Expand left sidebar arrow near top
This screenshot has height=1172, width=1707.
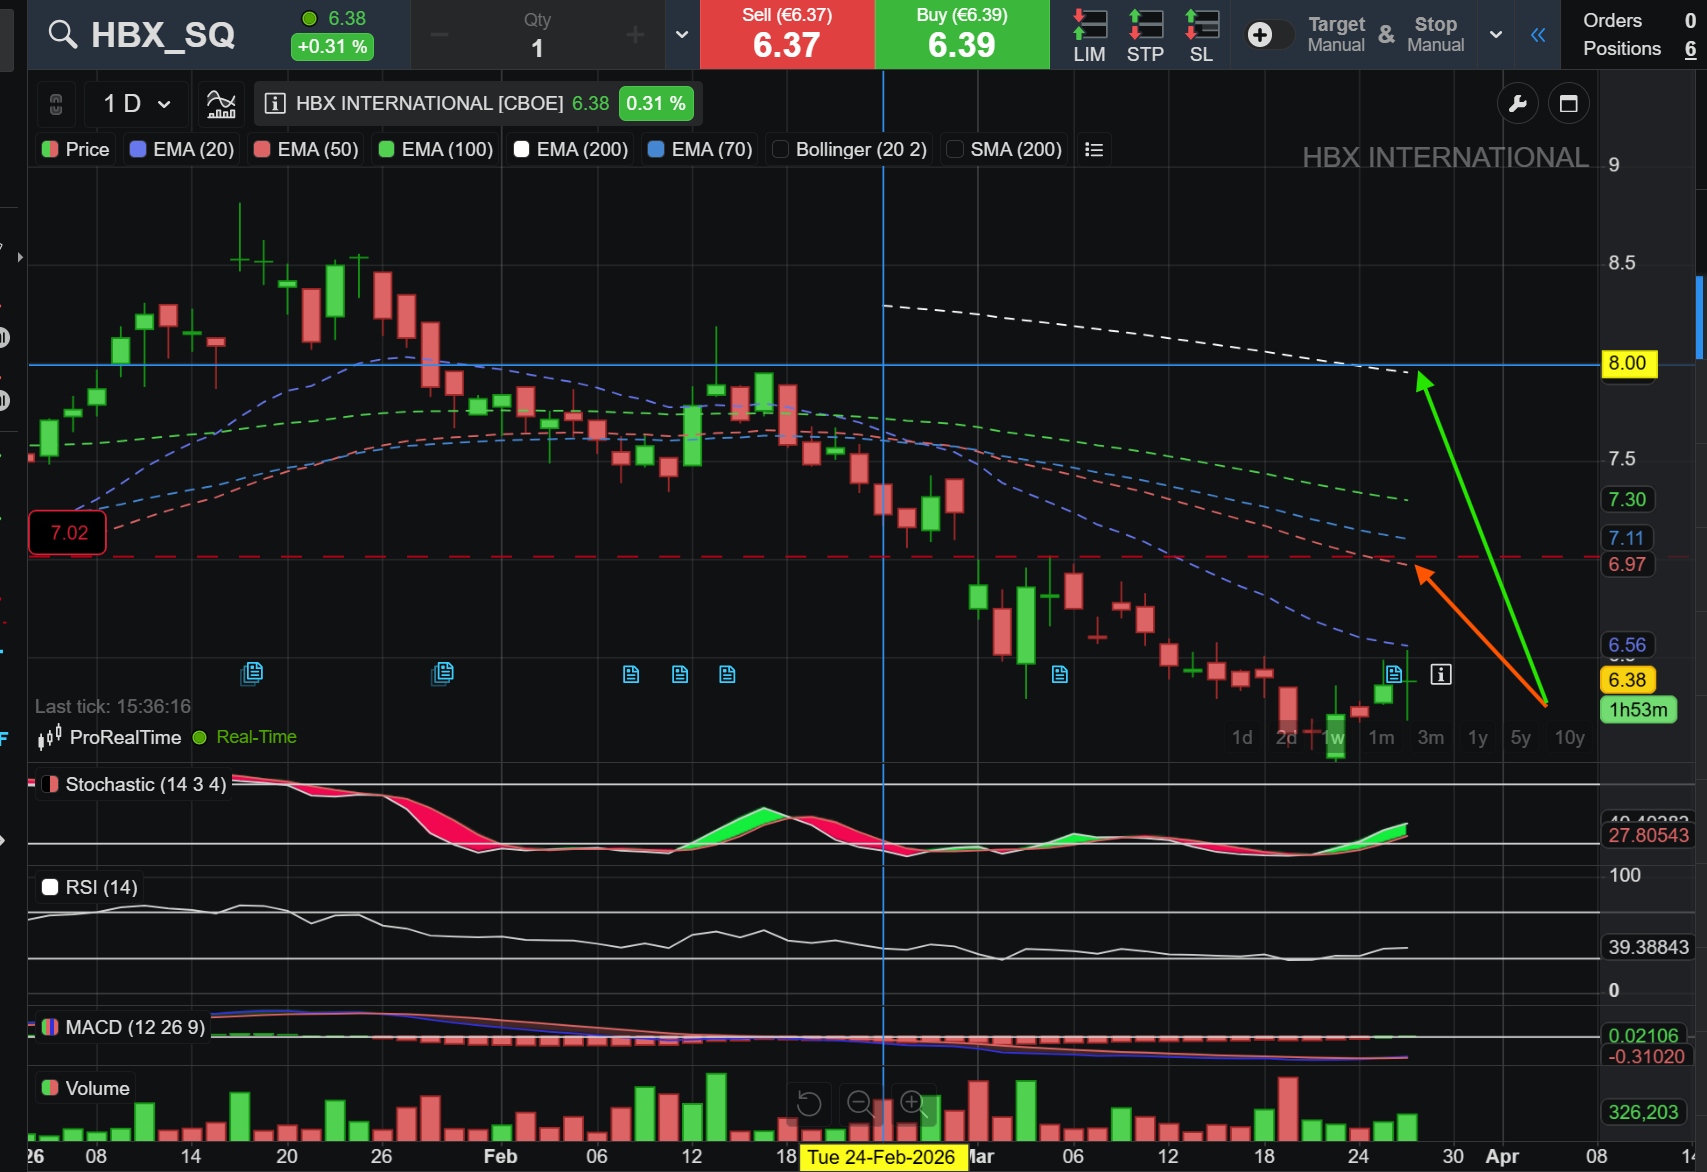[19, 257]
